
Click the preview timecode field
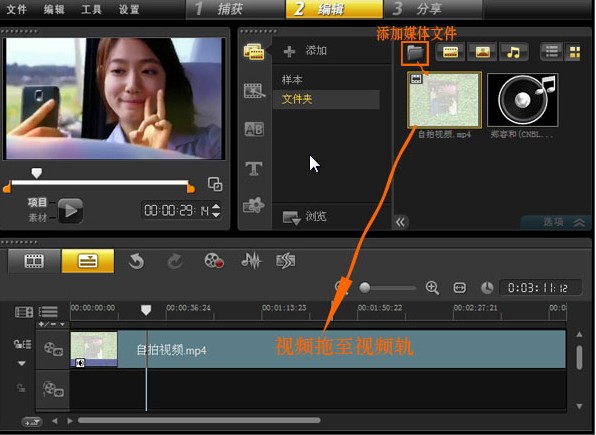coord(176,210)
